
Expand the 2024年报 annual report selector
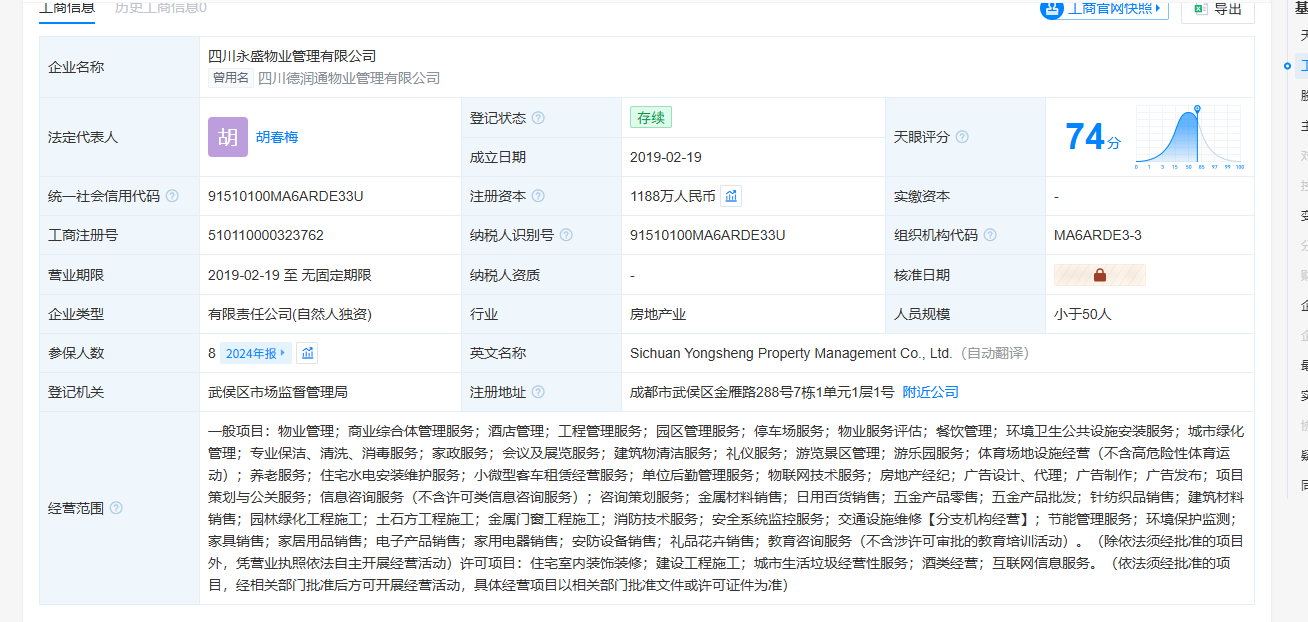[x=256, y=353]
